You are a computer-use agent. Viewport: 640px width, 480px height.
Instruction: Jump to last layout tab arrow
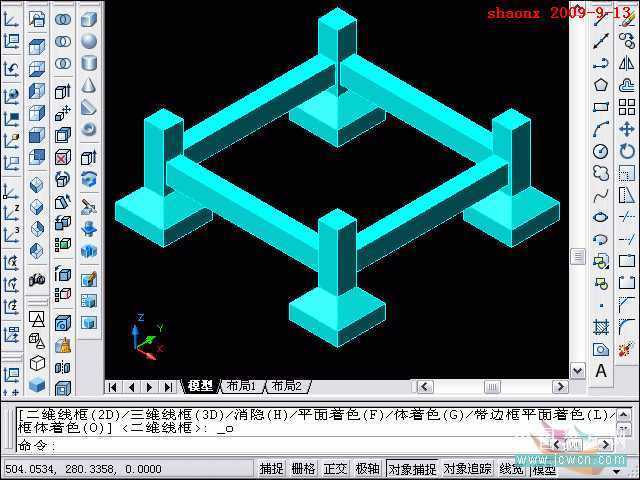pos(168,387)
